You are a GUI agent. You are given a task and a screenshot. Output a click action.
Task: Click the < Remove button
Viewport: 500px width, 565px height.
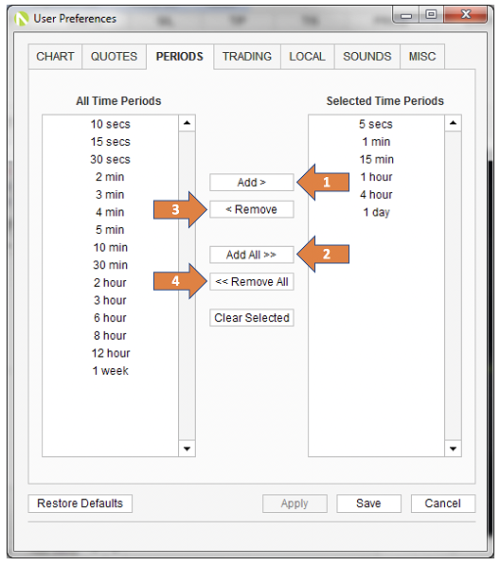click(x=251, y=209)
